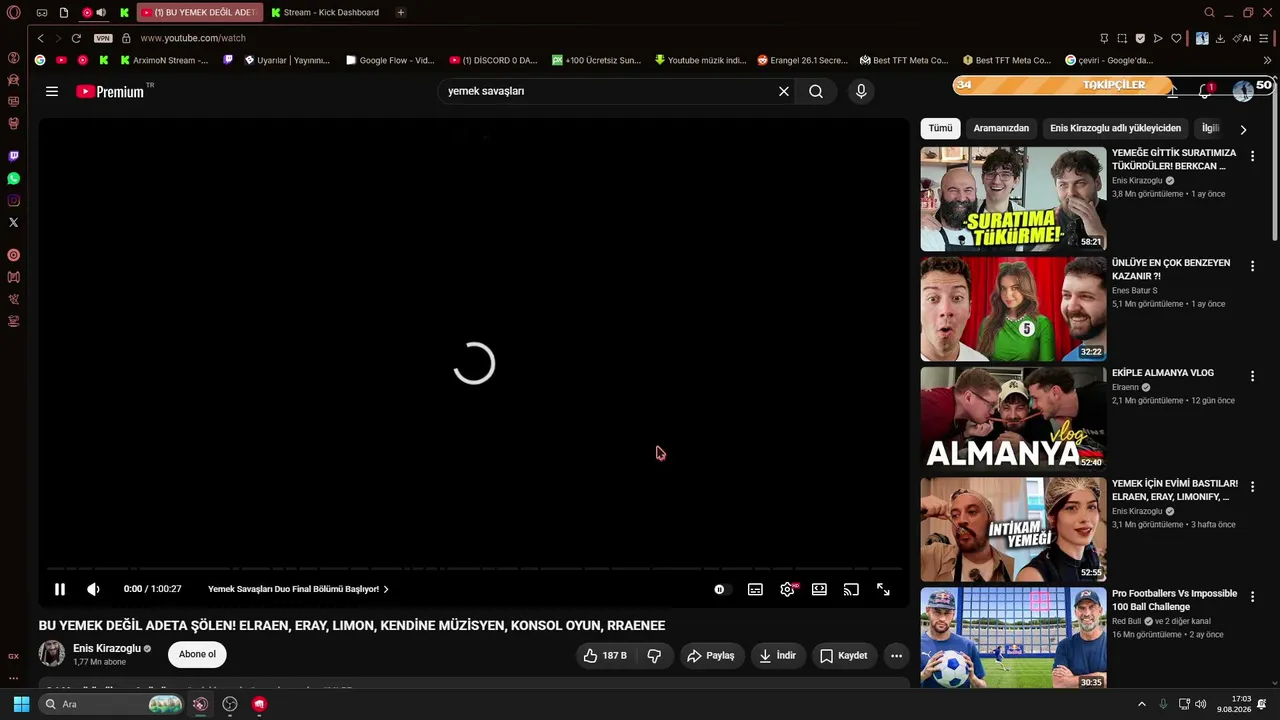Open the 'ALMANYA vlog' video thumbnail
Screen dimensions: 1280x720
(1013, 419)
